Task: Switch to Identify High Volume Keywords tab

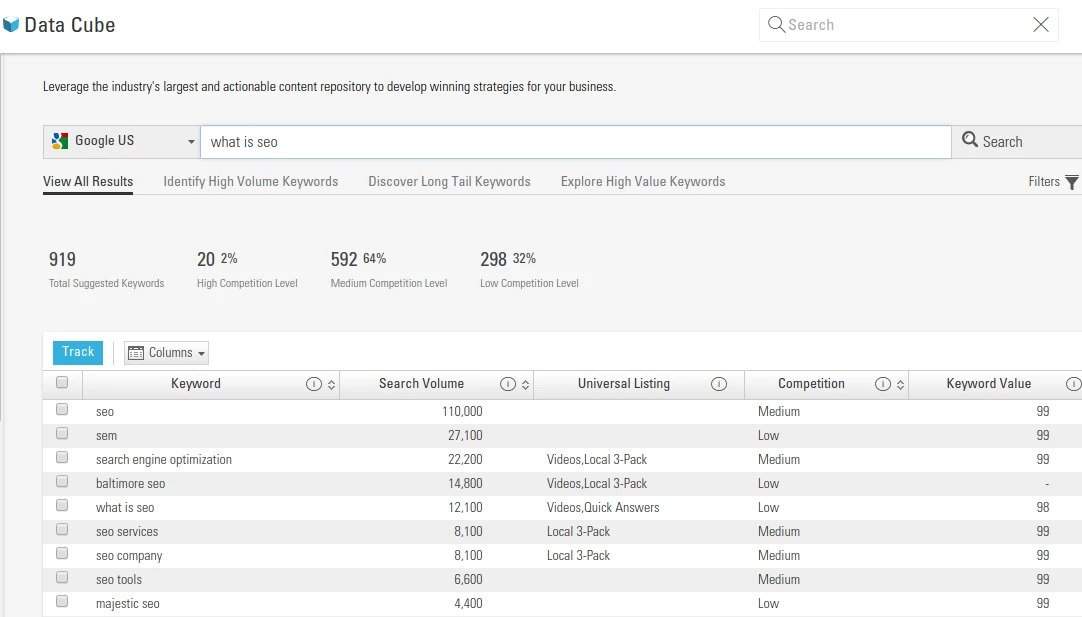Action: [x=250, y=181]
